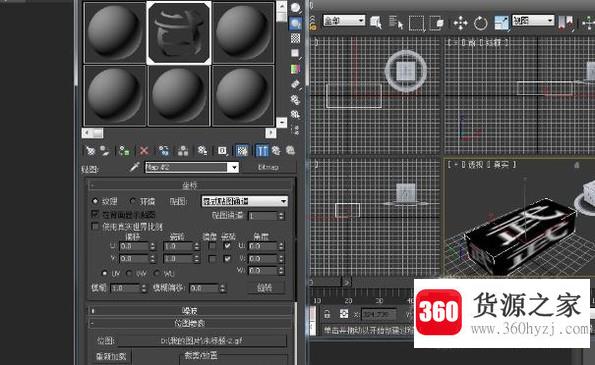Toggle checkered Background icon in side toolbar
Image resolution: width=595 pixels, height=365 pixels.
[x=296, y=38]
